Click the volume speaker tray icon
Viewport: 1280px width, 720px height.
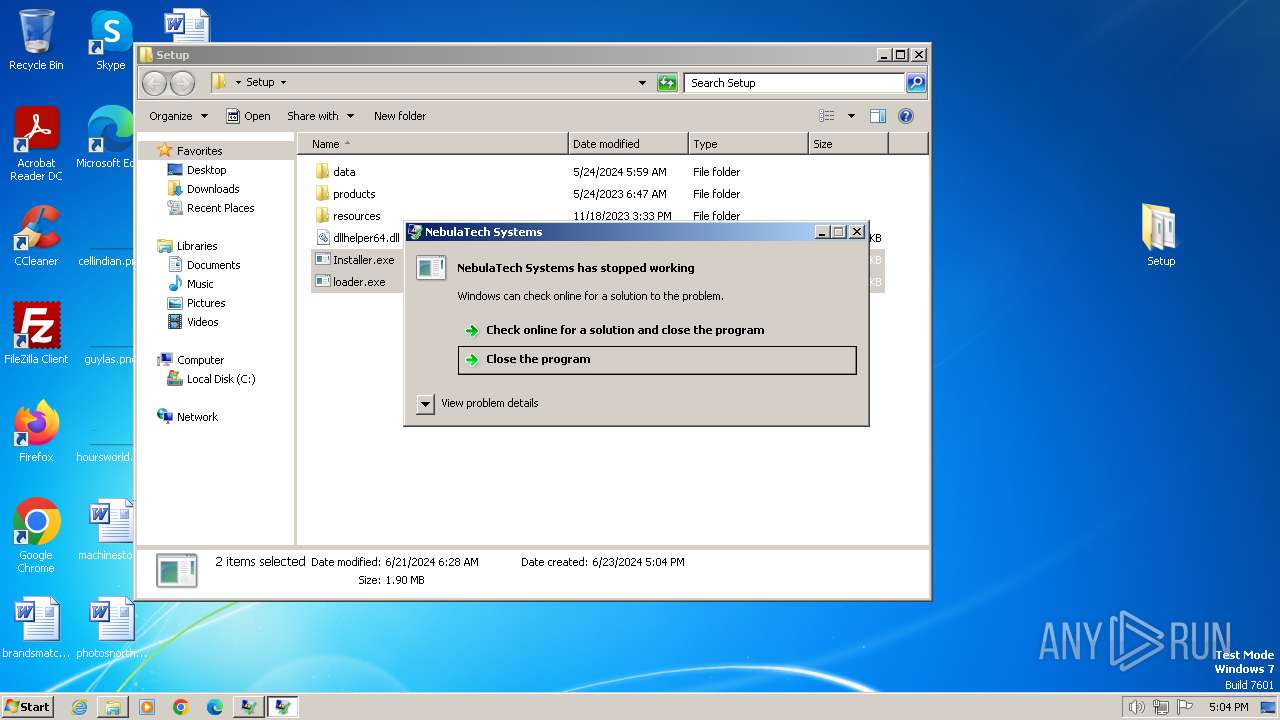[x=1136, y=707]
